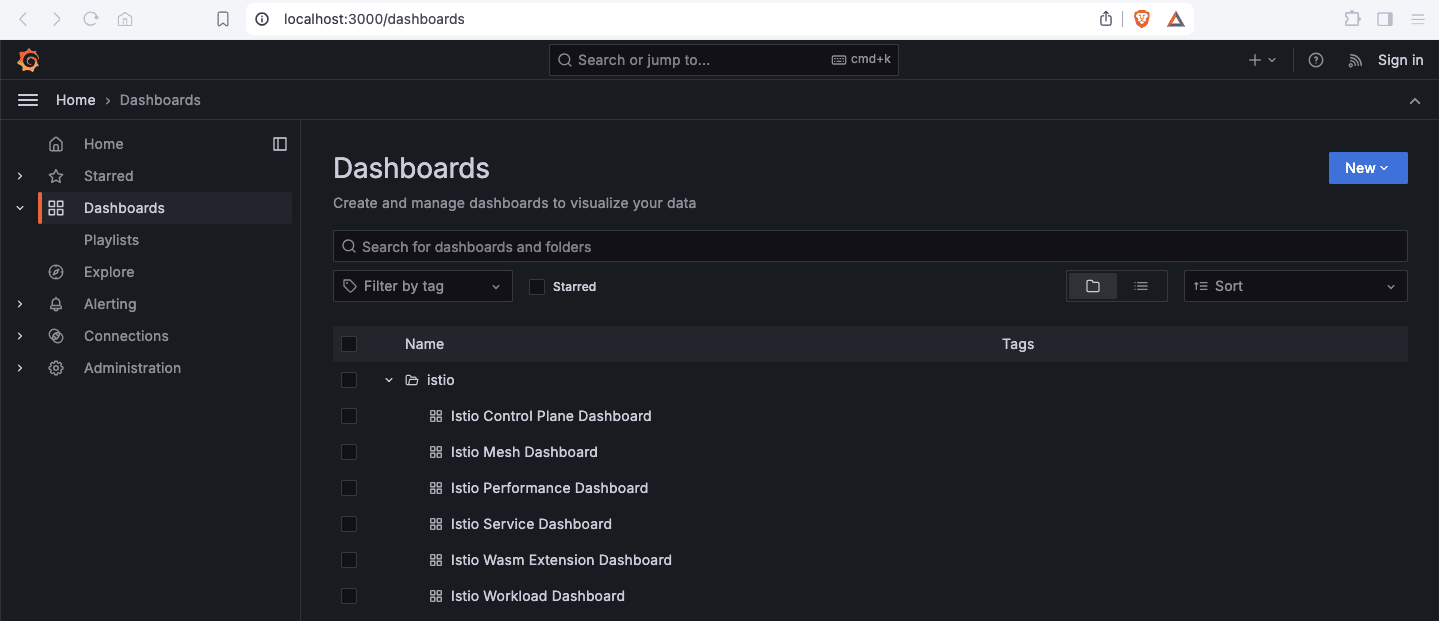Click the Sign in link
This screenshot has width=1439, height=621.
point(1400,60)
